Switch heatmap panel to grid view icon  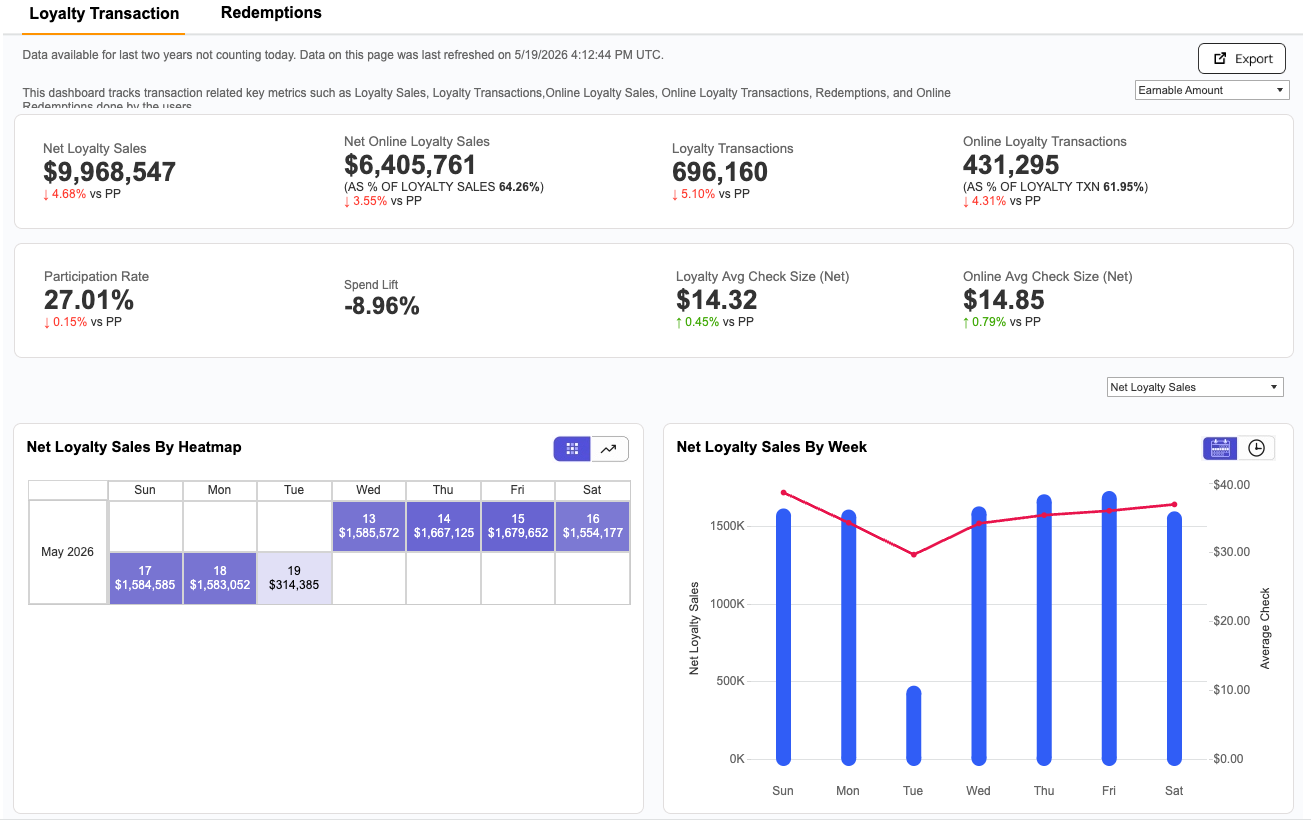tap(572, 449)
